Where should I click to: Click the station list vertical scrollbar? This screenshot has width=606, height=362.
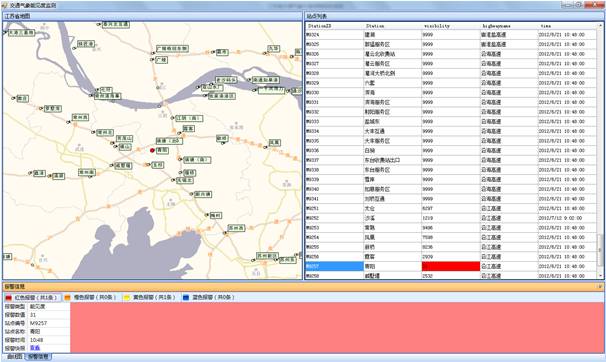tap(600, 150)
